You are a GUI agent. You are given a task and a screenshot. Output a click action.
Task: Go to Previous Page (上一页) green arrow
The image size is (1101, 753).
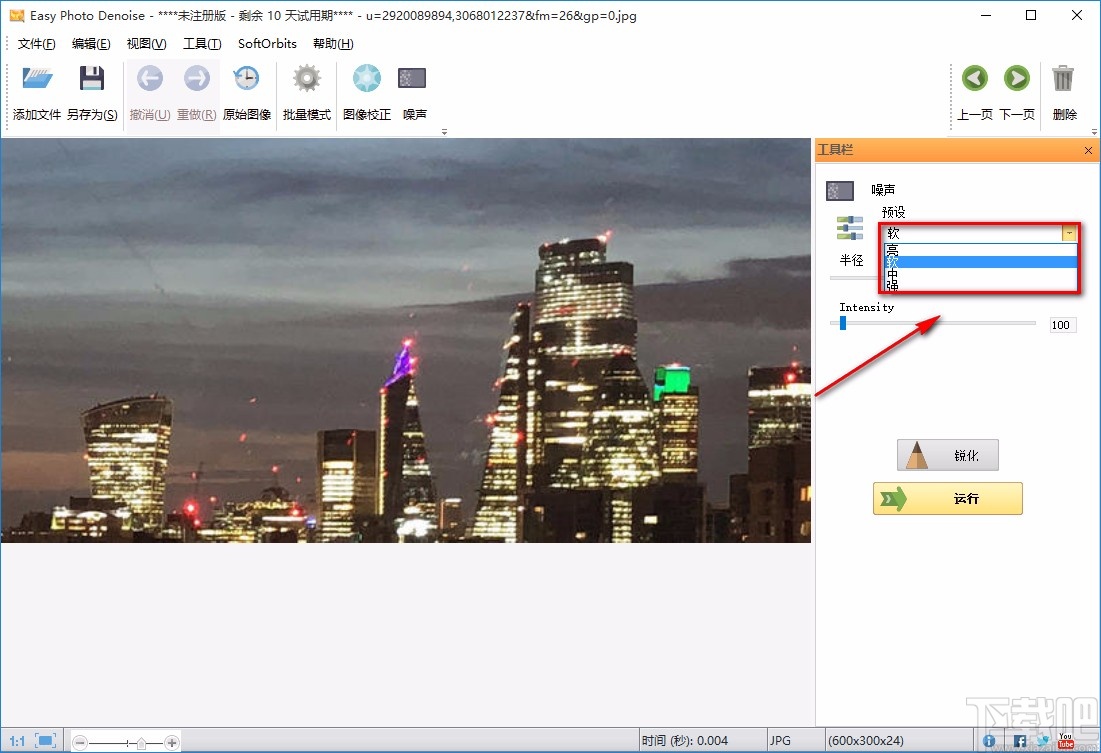[975, 78]
